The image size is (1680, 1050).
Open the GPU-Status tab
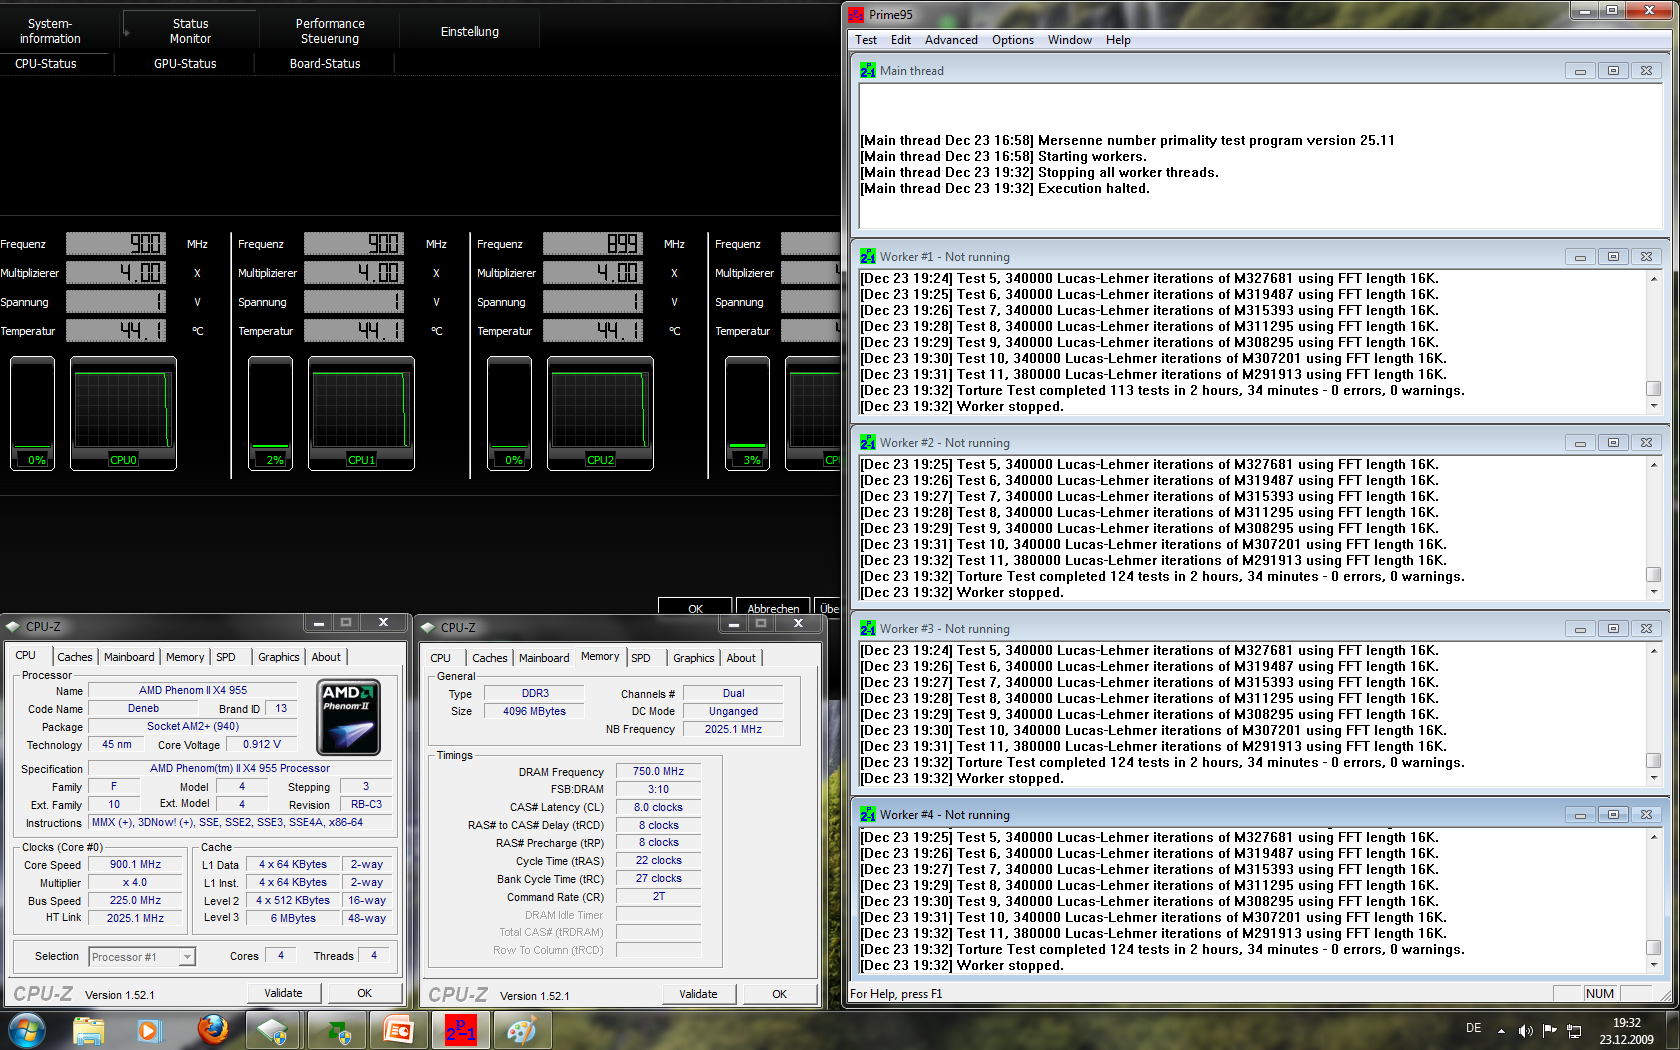185,63
